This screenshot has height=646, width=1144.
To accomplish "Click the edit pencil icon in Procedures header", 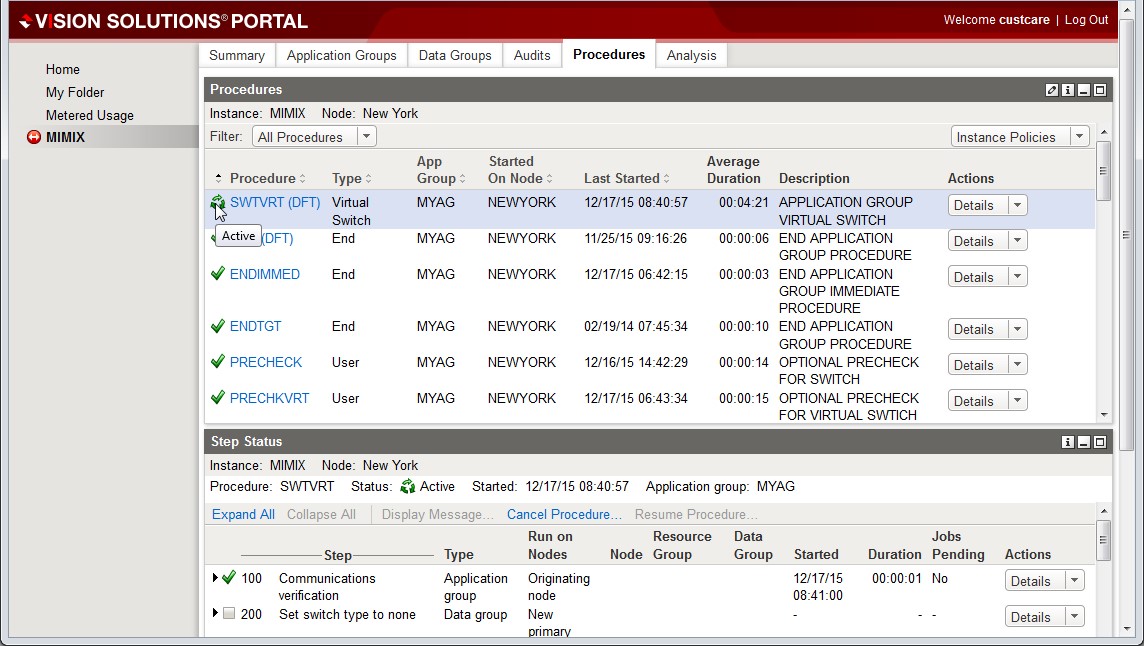I will 1052,90.
